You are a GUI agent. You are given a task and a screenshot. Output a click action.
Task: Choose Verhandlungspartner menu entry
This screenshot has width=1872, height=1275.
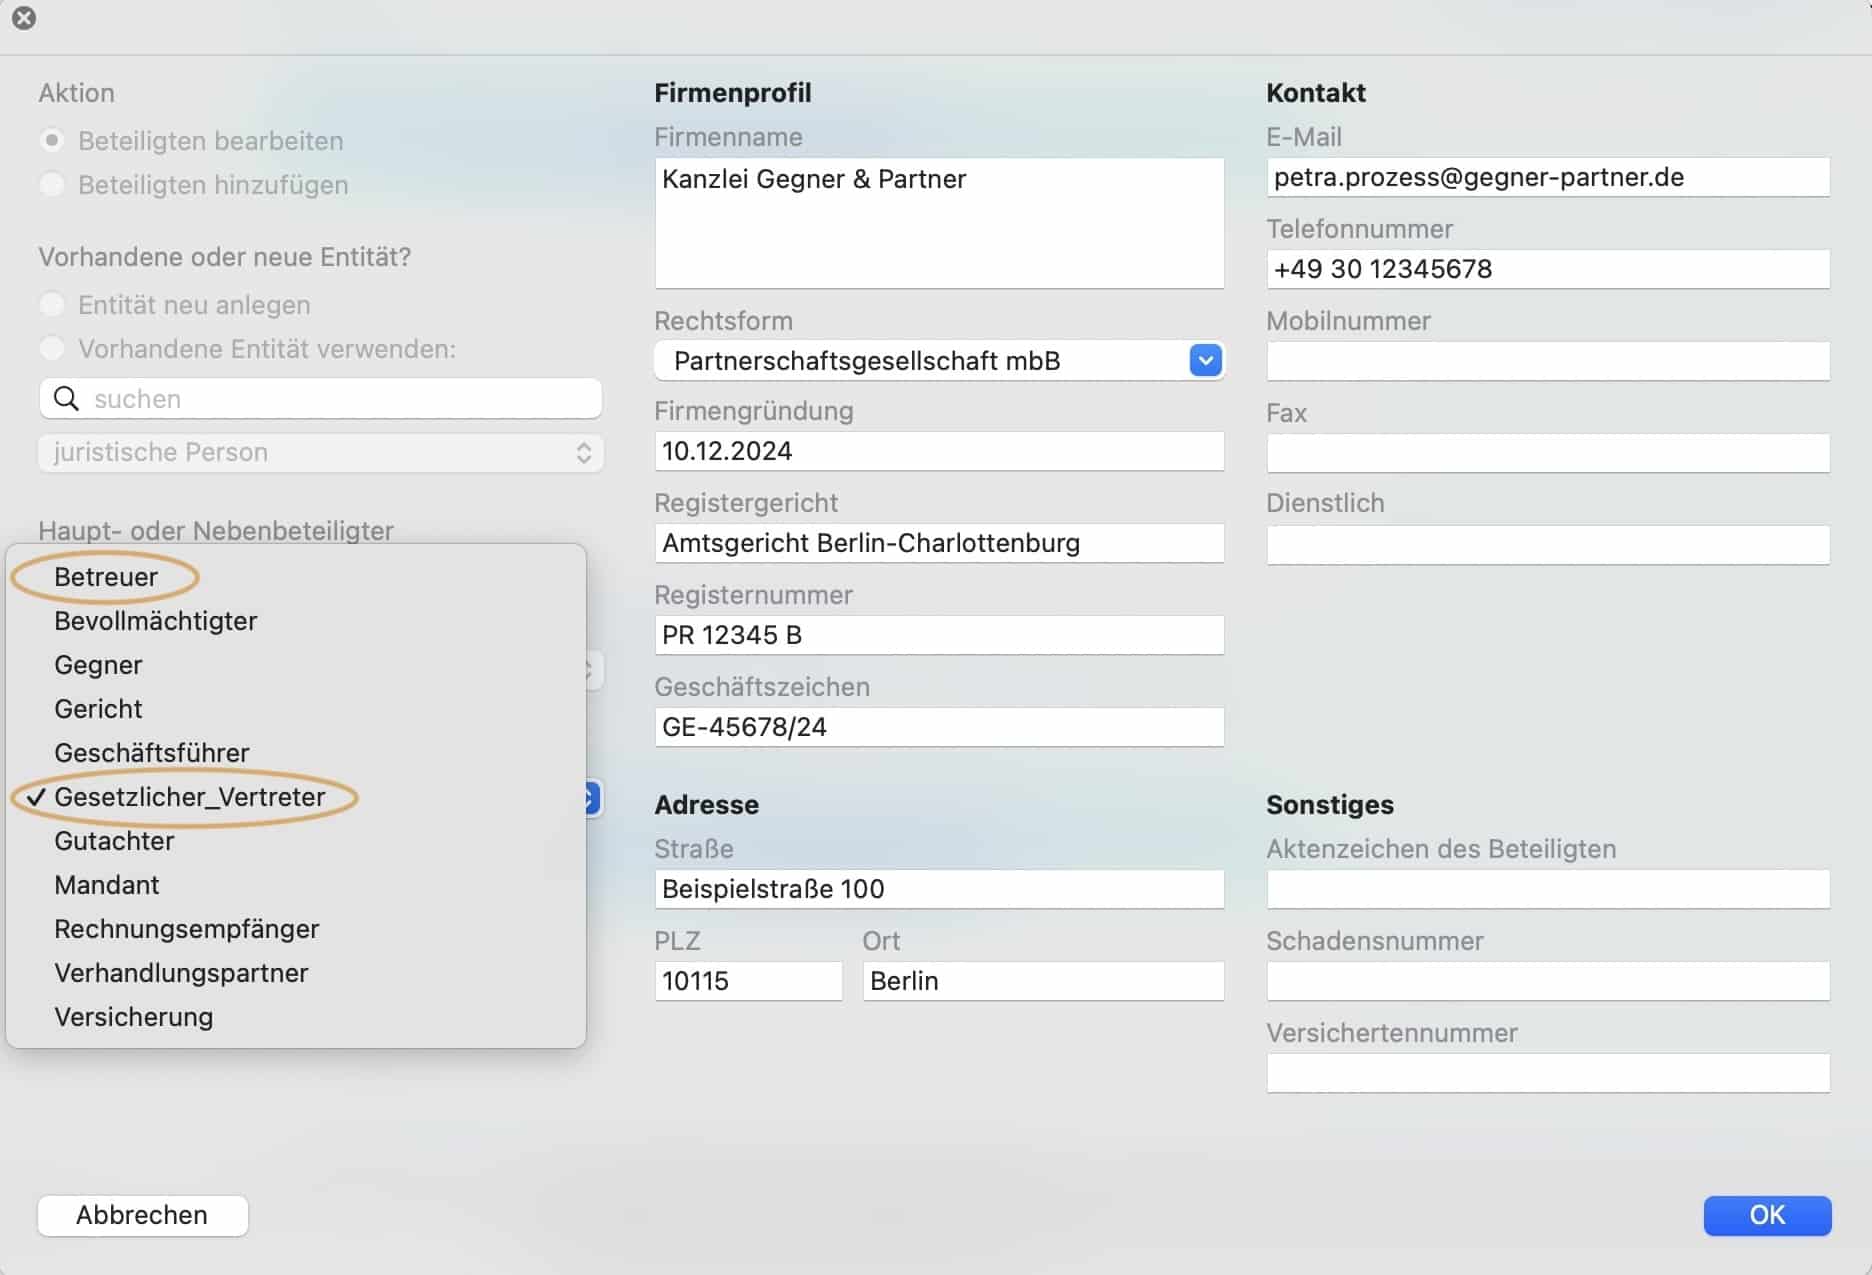pos(296,973)
